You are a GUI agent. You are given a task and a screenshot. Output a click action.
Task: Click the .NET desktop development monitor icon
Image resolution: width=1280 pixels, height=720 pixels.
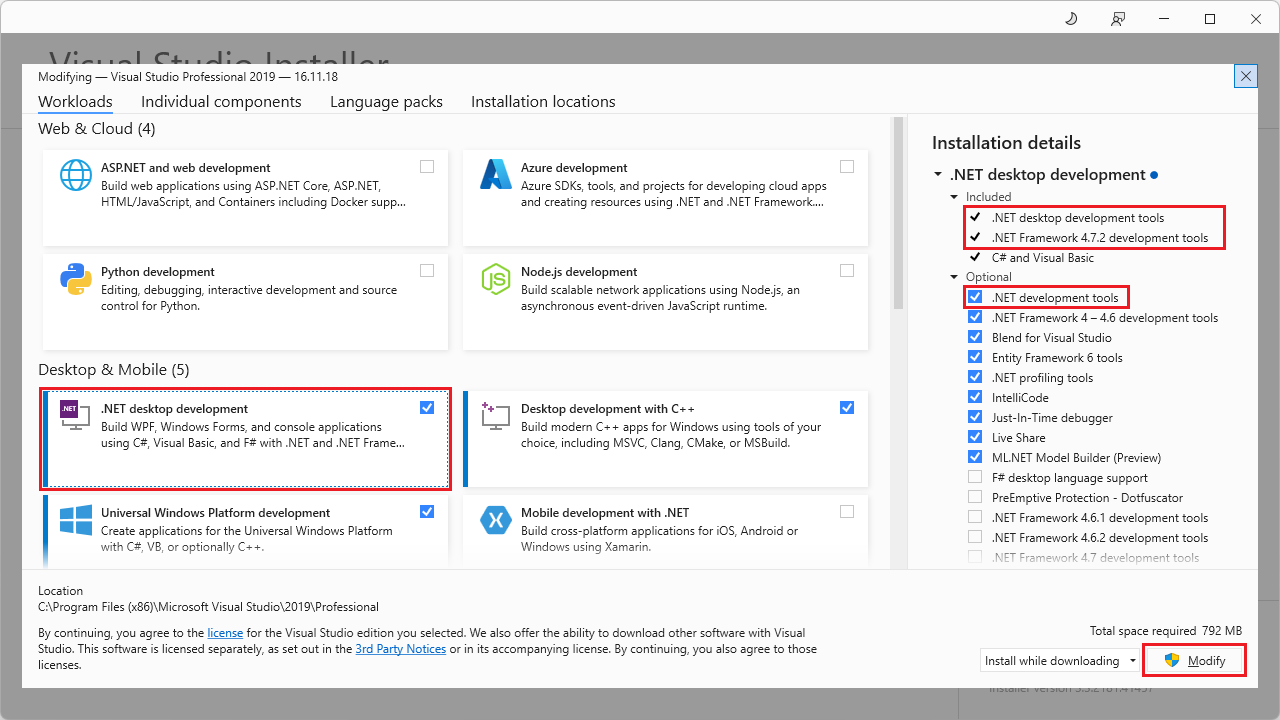click(75, 415)
